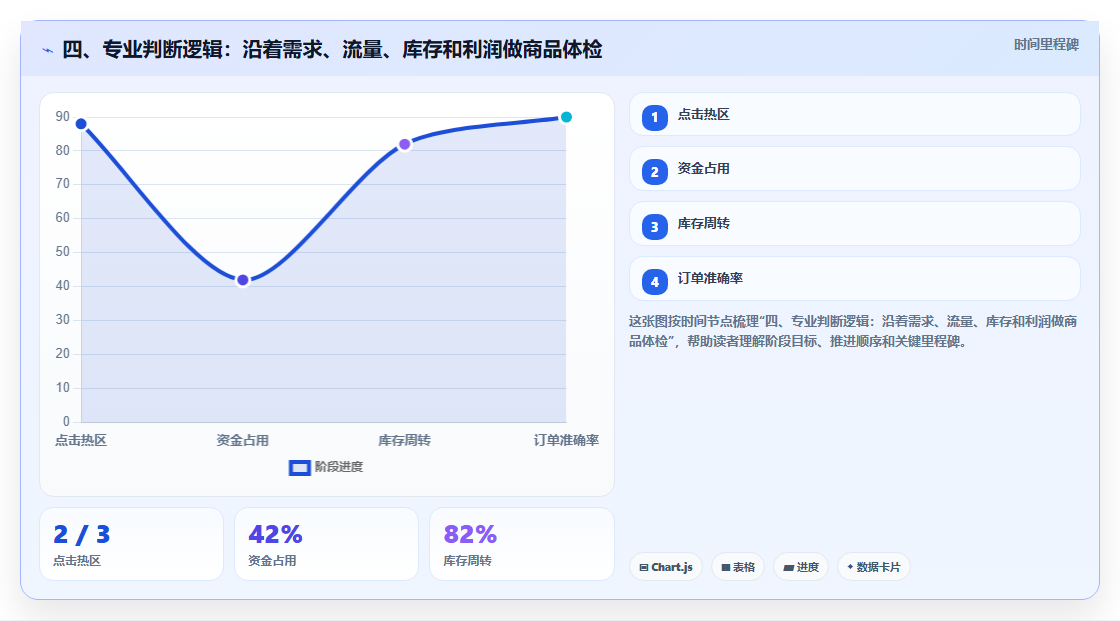Click the y-axis value 0

point(66,422)
